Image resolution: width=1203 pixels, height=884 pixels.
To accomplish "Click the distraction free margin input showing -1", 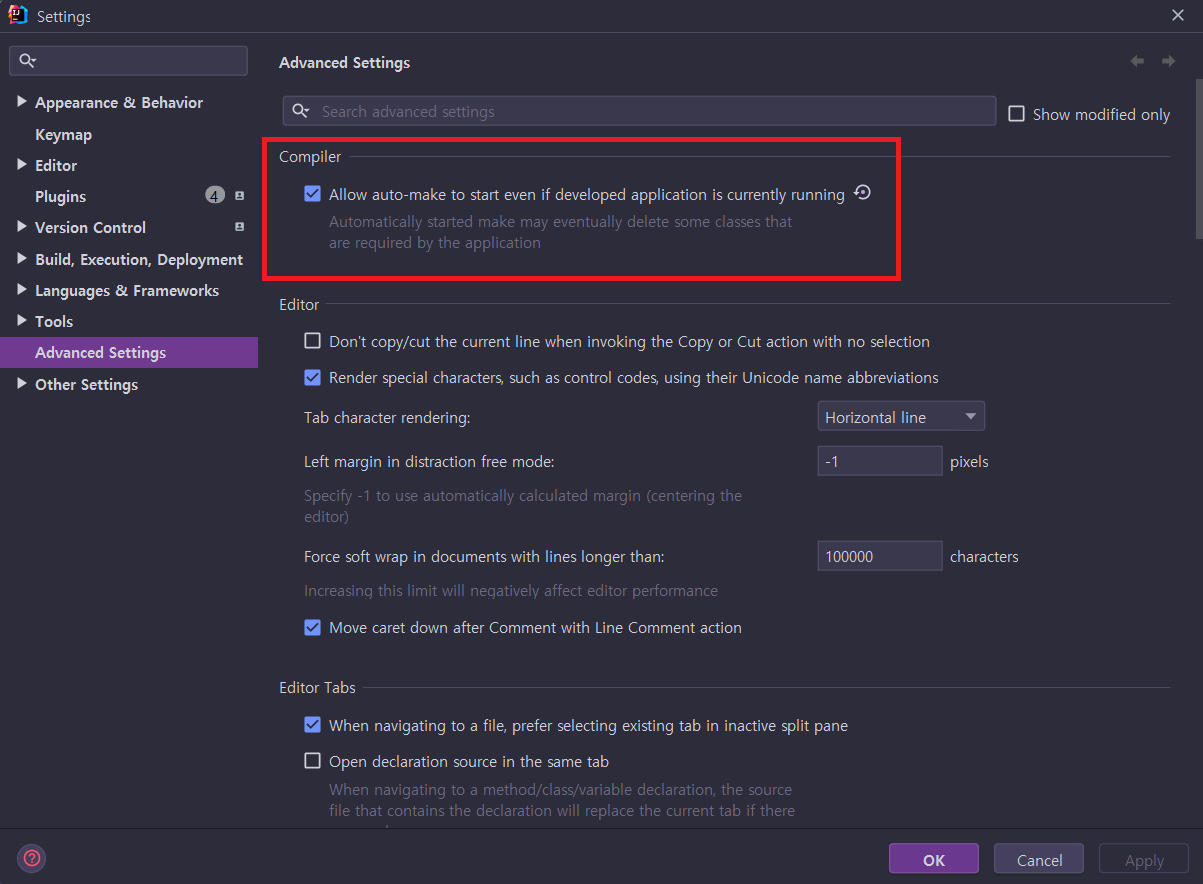I will click(879, 460).
